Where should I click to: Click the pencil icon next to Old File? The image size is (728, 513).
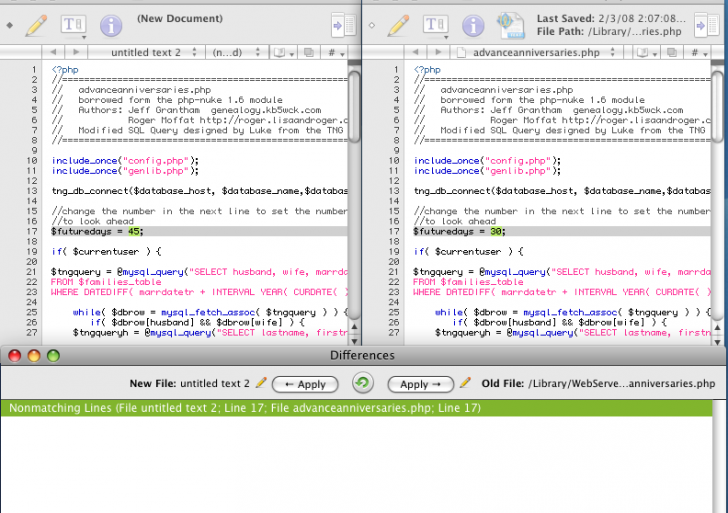coord(465,383)
